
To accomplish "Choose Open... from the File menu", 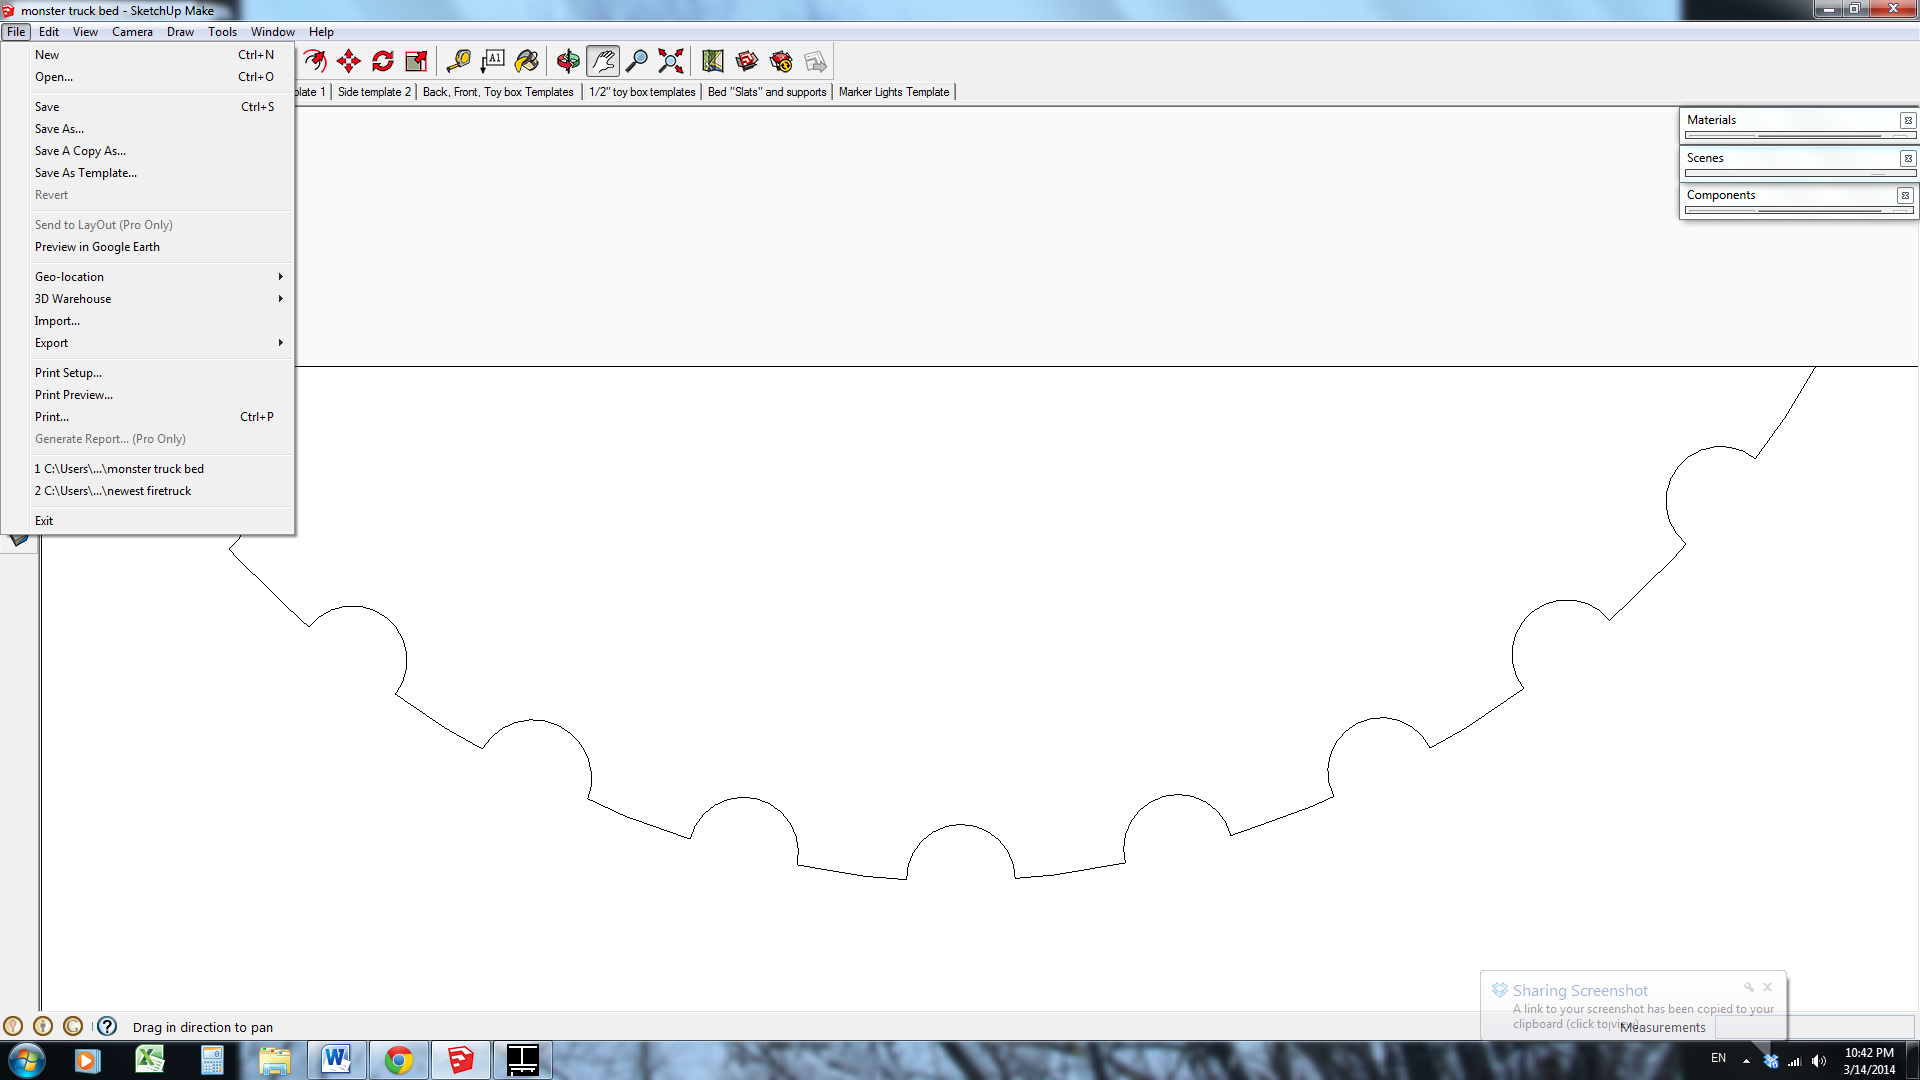I will click(x=148, y=77).
